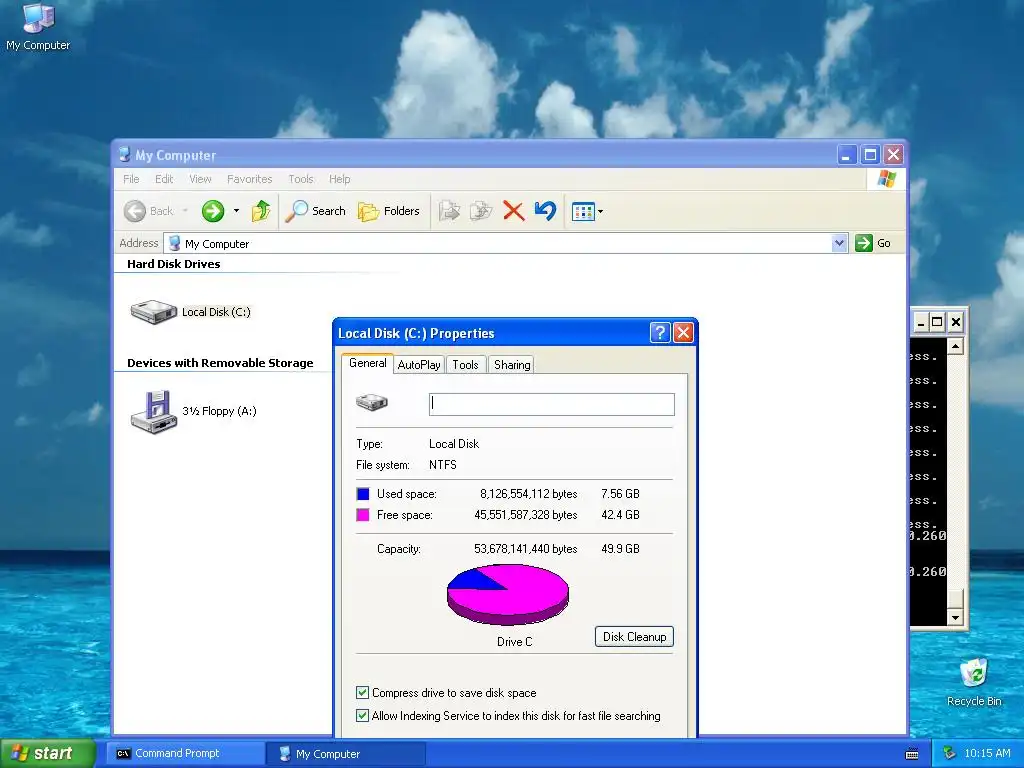
Task: Click the Copy To toolbar icon
Action: 481,211
